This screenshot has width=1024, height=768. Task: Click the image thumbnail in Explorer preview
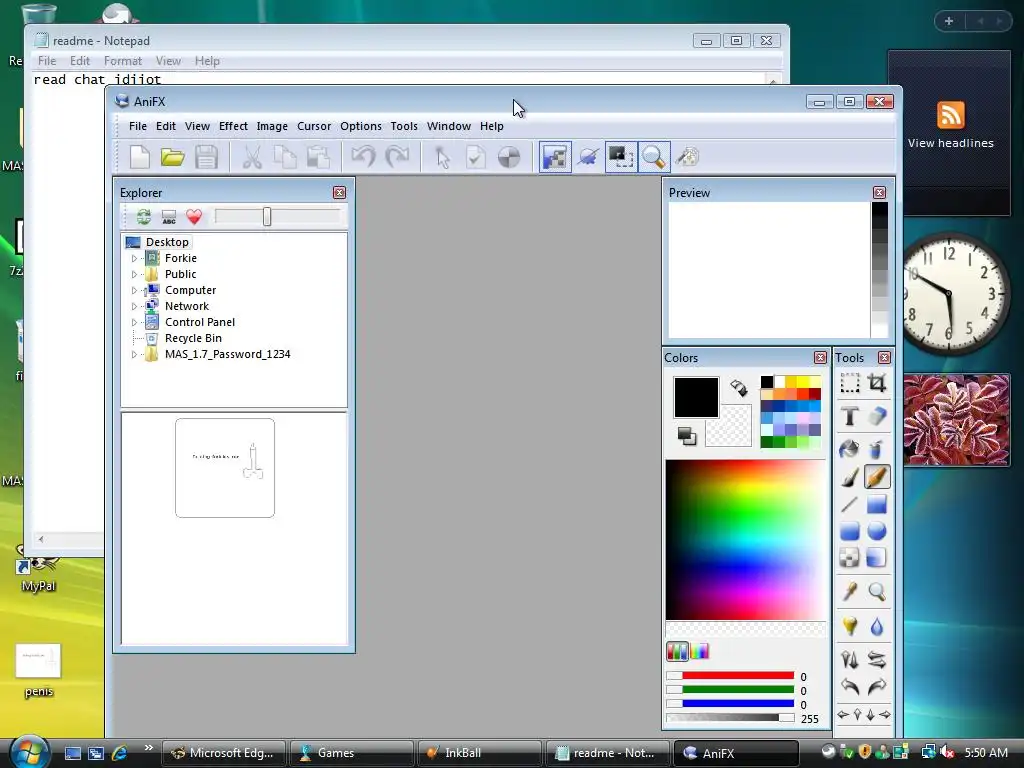[x=225, y=468]
